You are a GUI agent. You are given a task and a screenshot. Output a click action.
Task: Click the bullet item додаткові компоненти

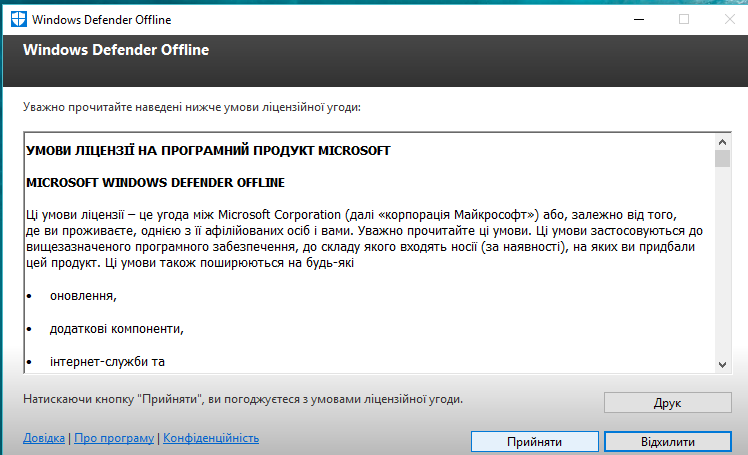(x=116, y=329)
